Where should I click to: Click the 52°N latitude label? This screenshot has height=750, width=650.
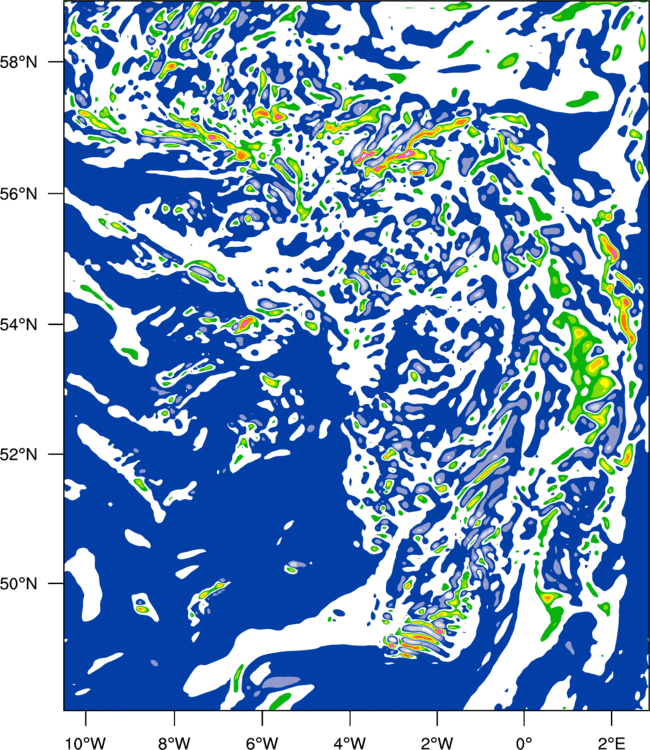[x=19, y=454]
